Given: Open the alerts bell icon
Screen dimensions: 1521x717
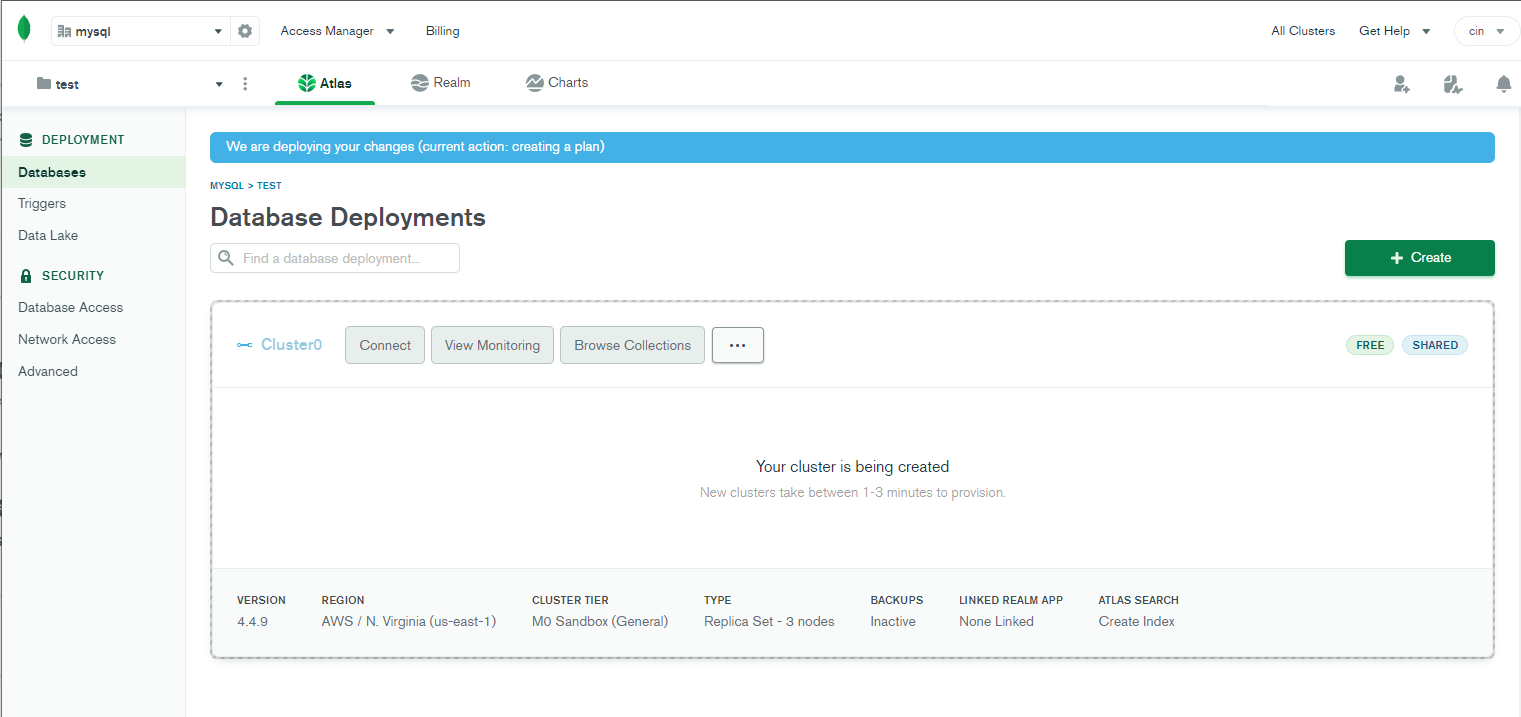Looking at the screenshot, I should coord(1503,84).
